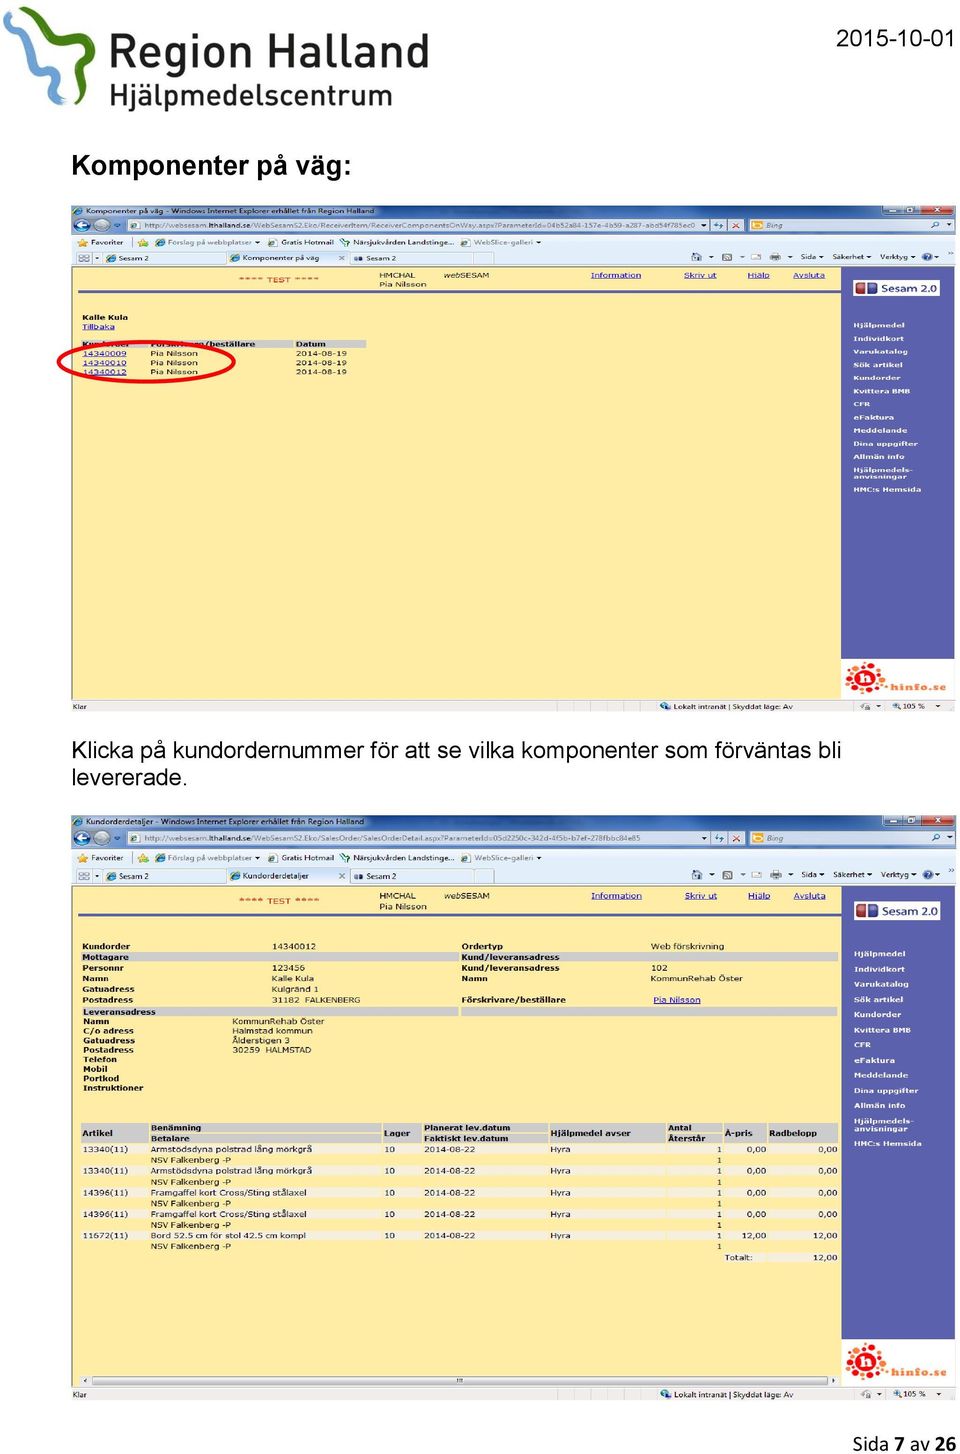Viewport: 960px width, 1454px height.
Task: Click hinfo.se logo in Komponenter på väg window
Action: pos(896,679)
